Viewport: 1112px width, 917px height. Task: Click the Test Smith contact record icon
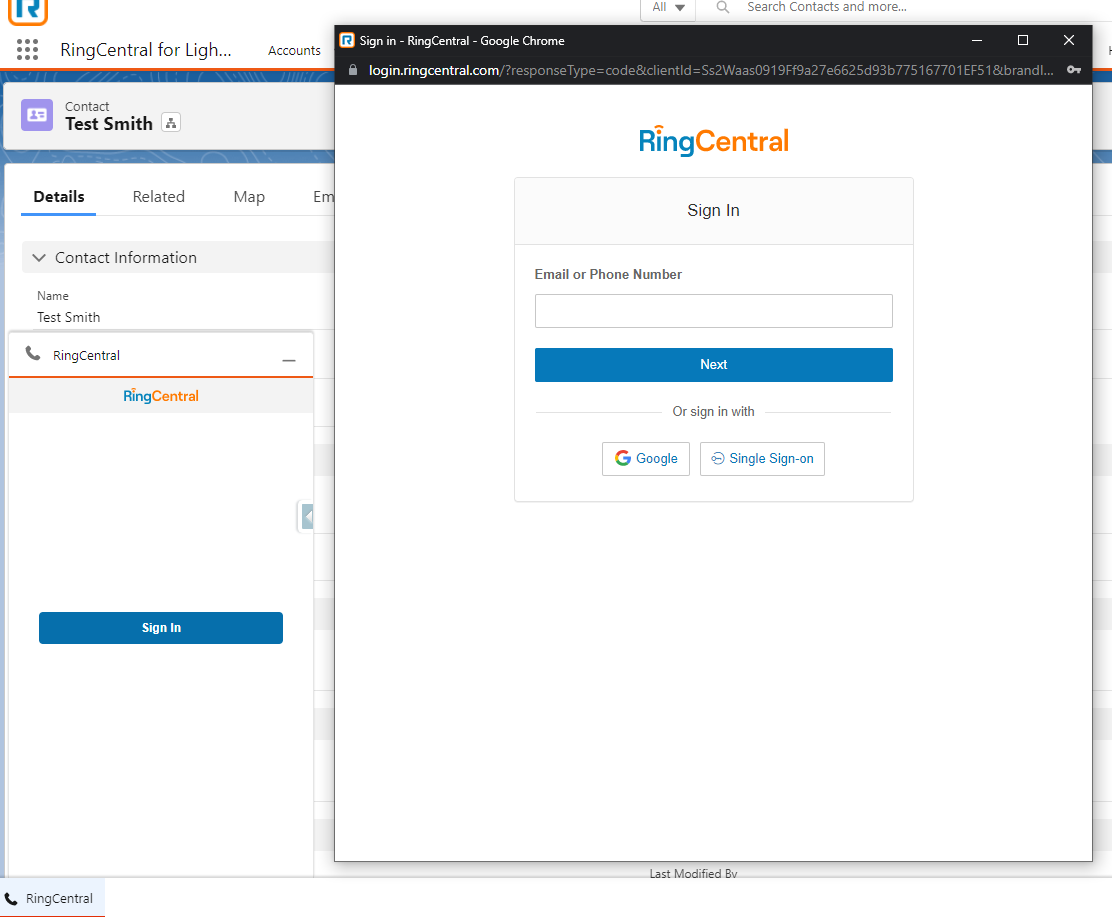tap(37, 115)
